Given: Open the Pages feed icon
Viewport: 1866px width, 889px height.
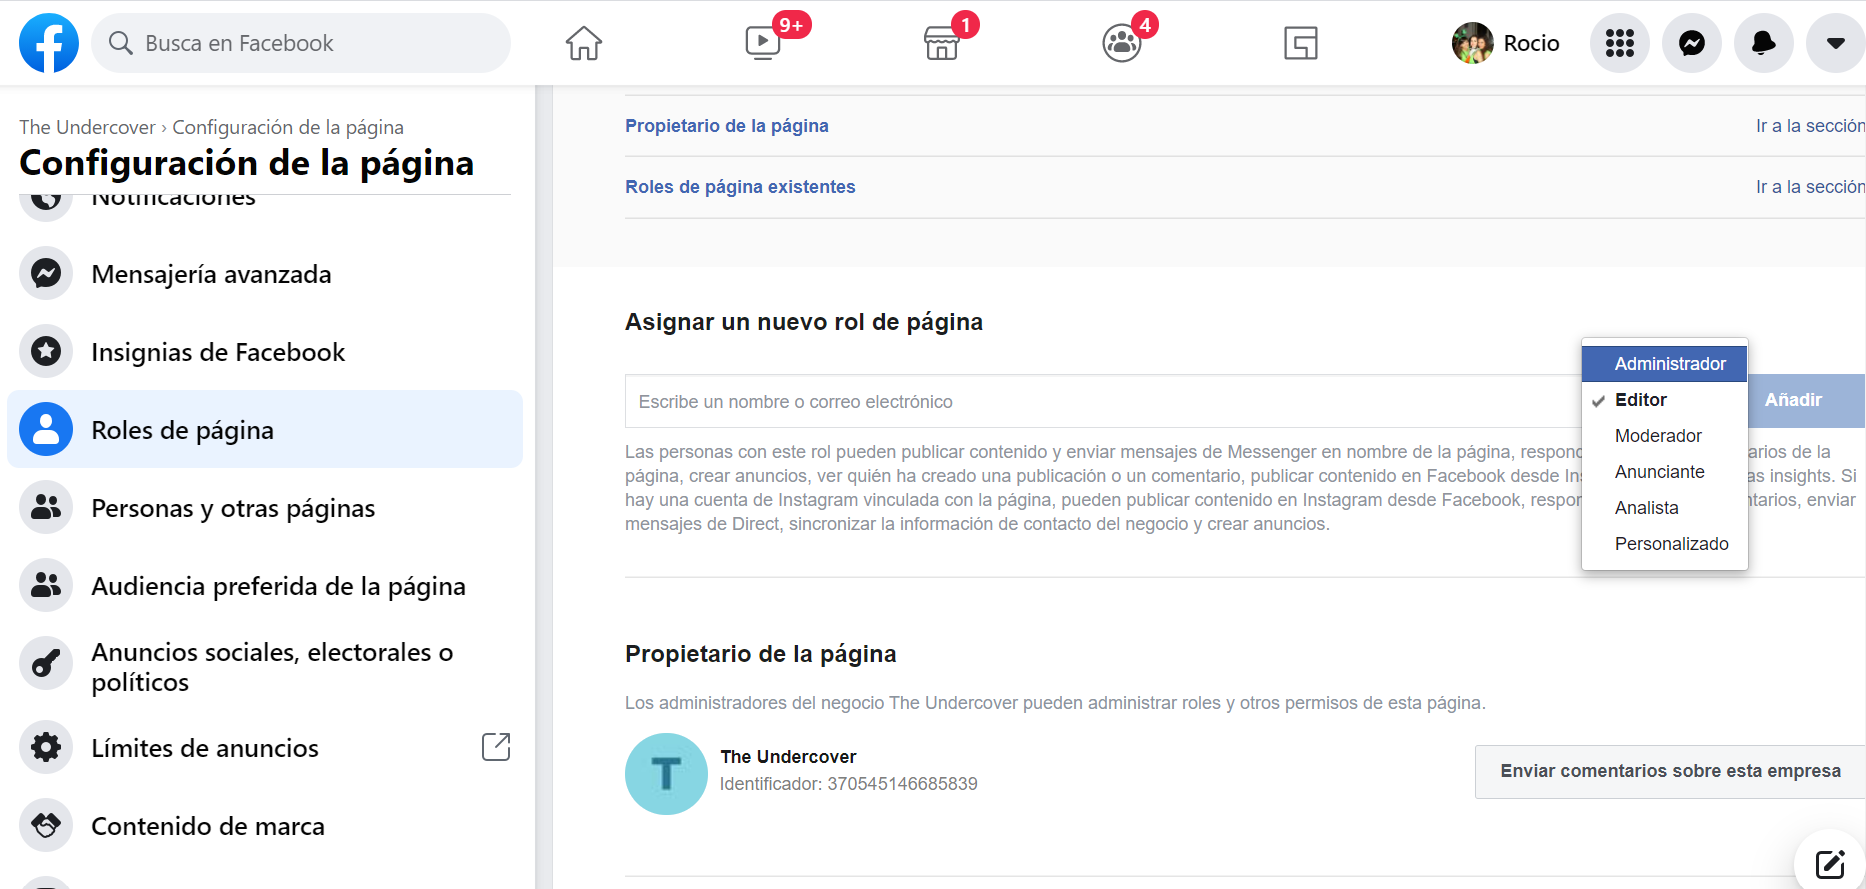Looking at the screenshot, I should click(x=1301, y=43).
